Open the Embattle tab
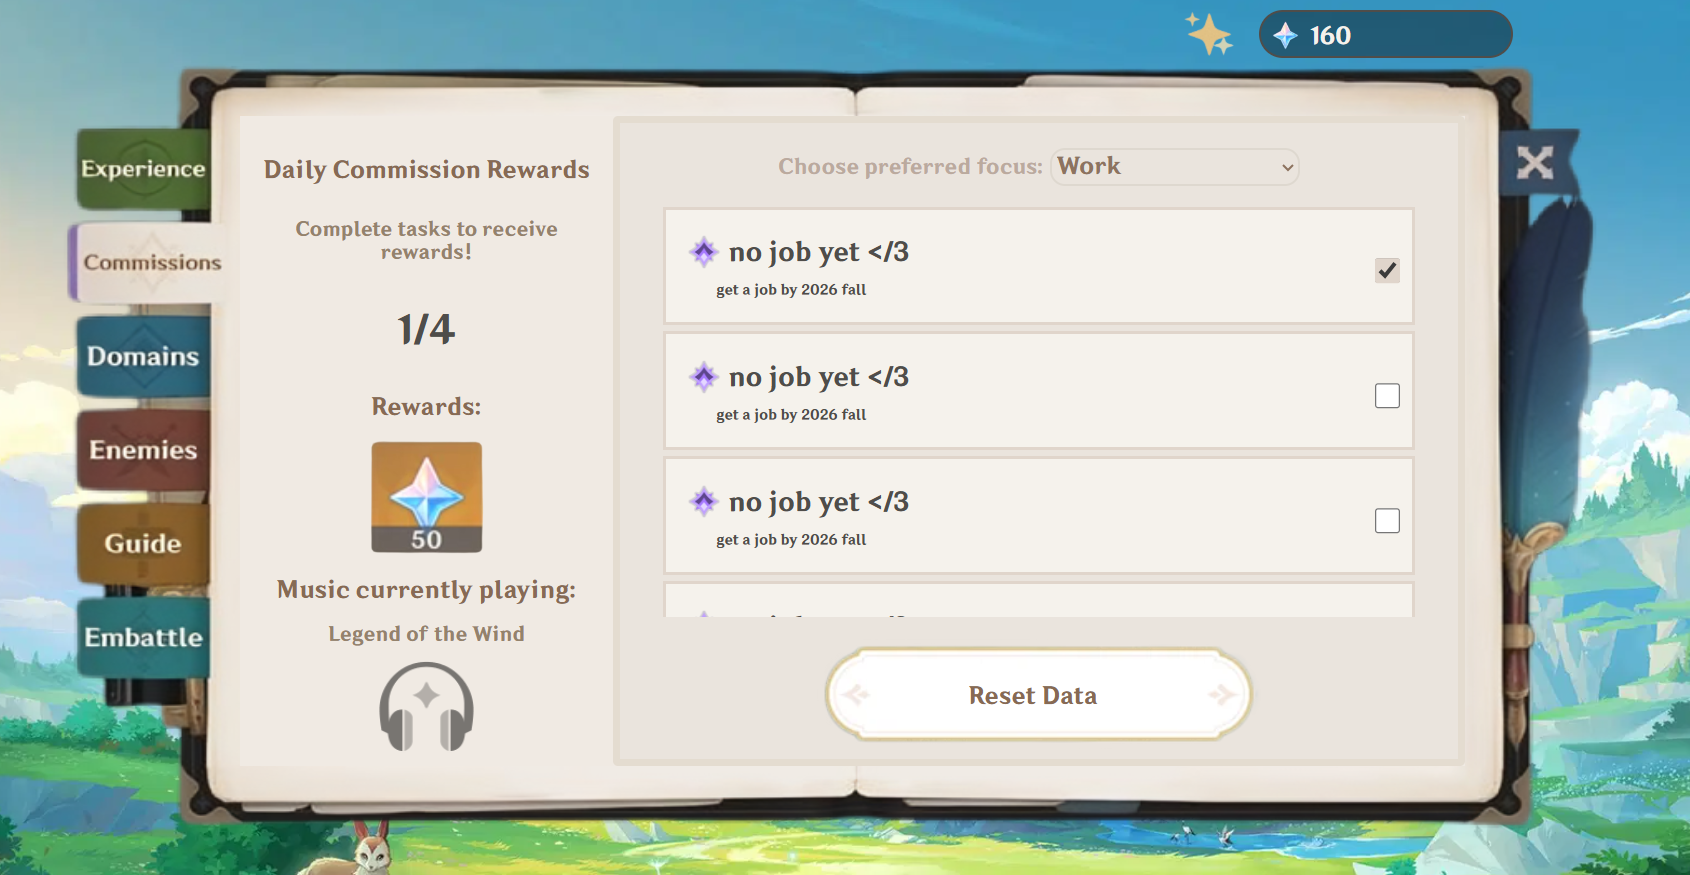Screen dimensions: 1690x875 pos(143,638)
